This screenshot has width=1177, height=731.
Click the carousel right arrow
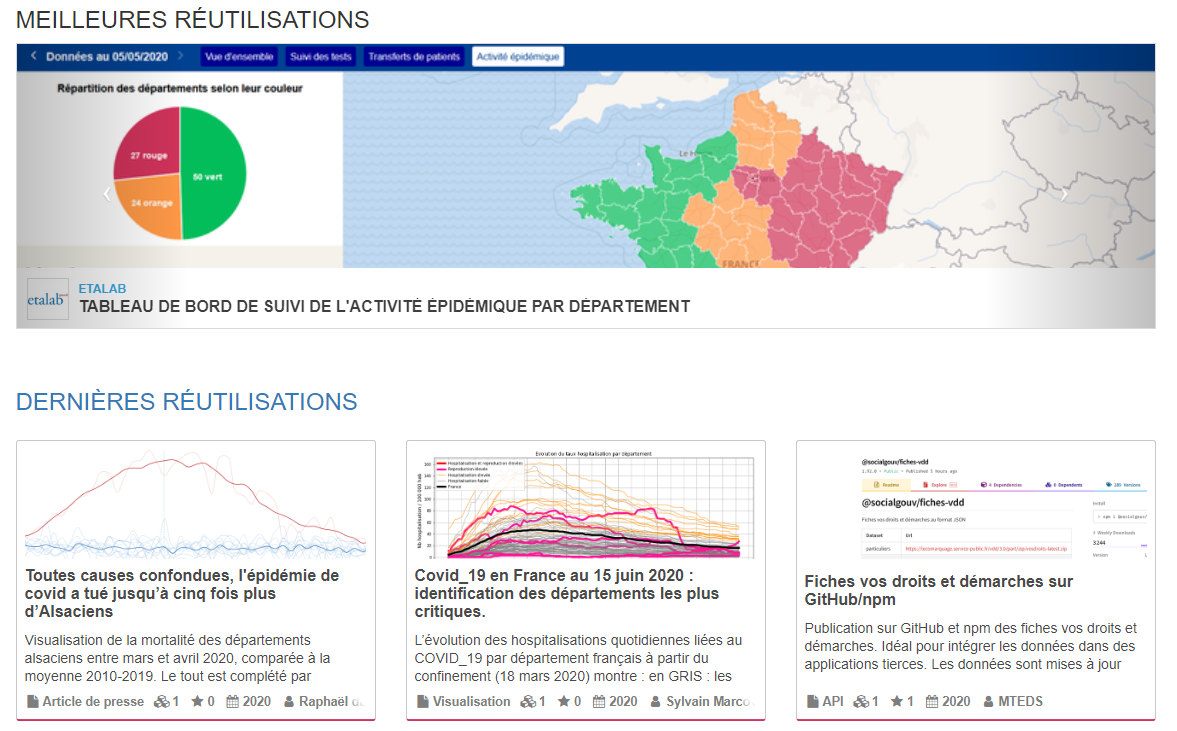1064,194
